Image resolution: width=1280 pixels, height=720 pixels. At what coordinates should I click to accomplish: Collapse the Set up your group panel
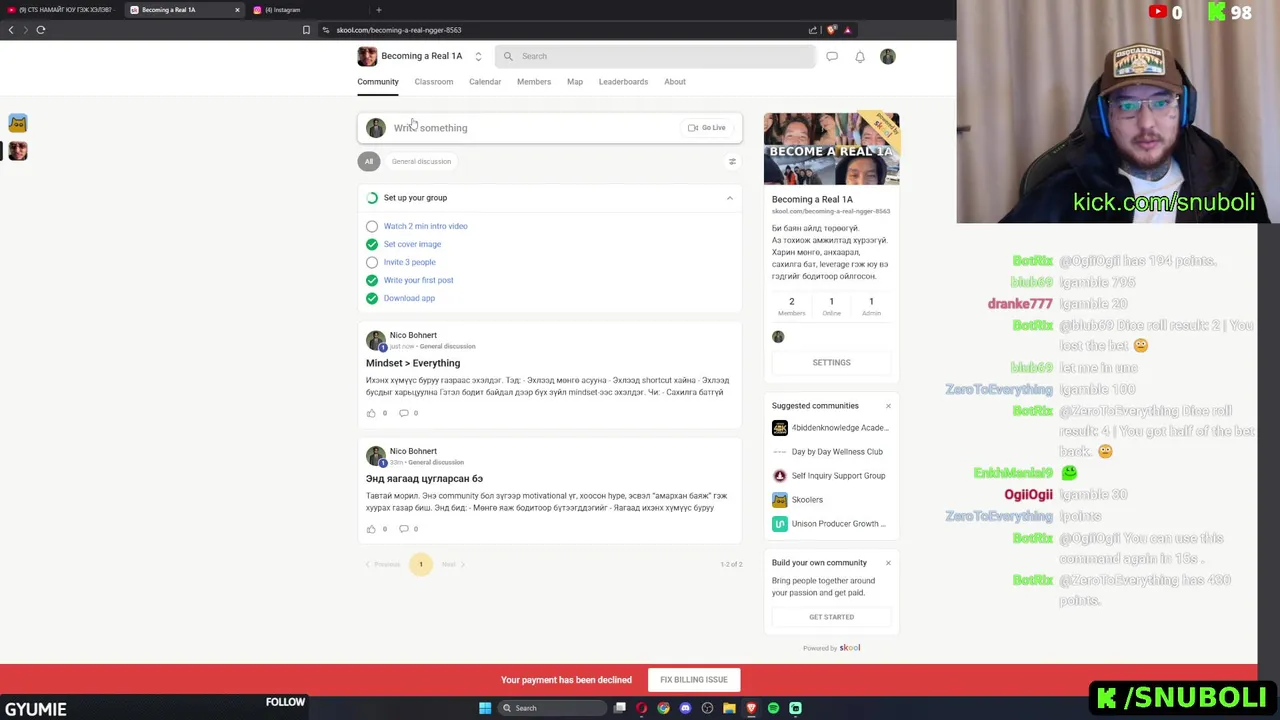click(729, 198)
